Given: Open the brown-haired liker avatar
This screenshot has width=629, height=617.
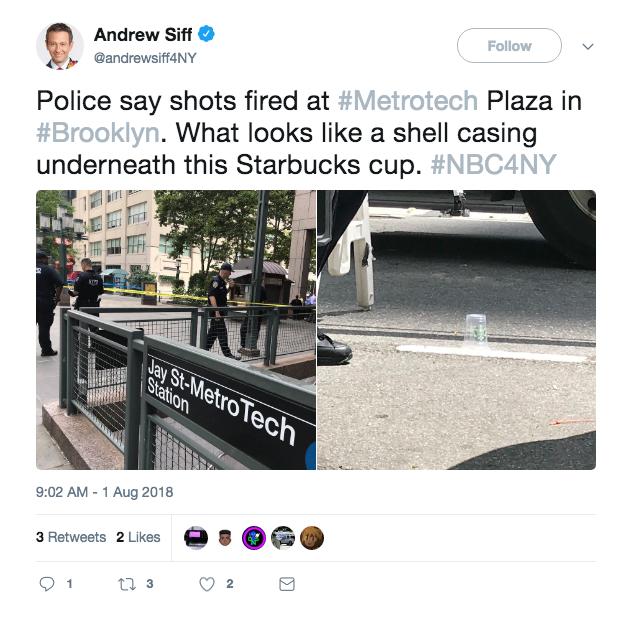Looking at the screenshot, I should (x=312, y=538).
